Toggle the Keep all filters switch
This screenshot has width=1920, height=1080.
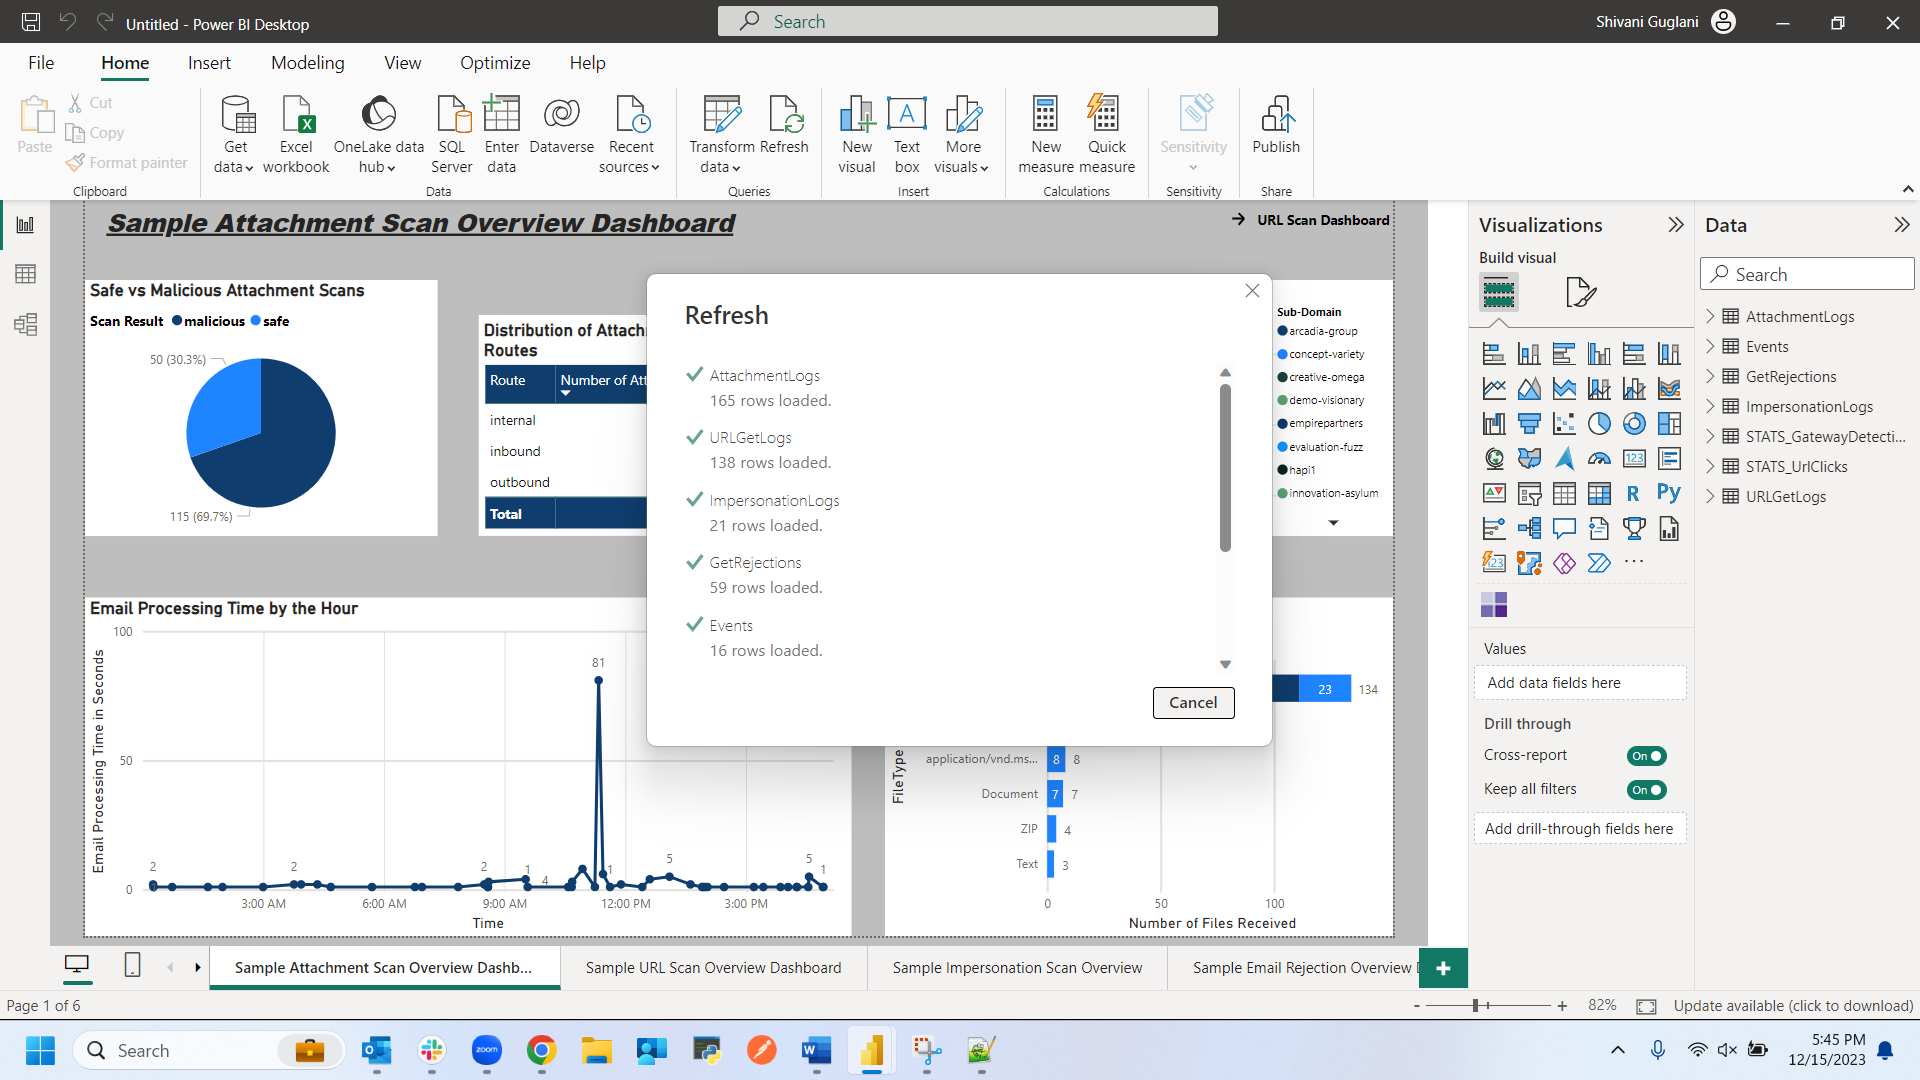[1646, 790]
